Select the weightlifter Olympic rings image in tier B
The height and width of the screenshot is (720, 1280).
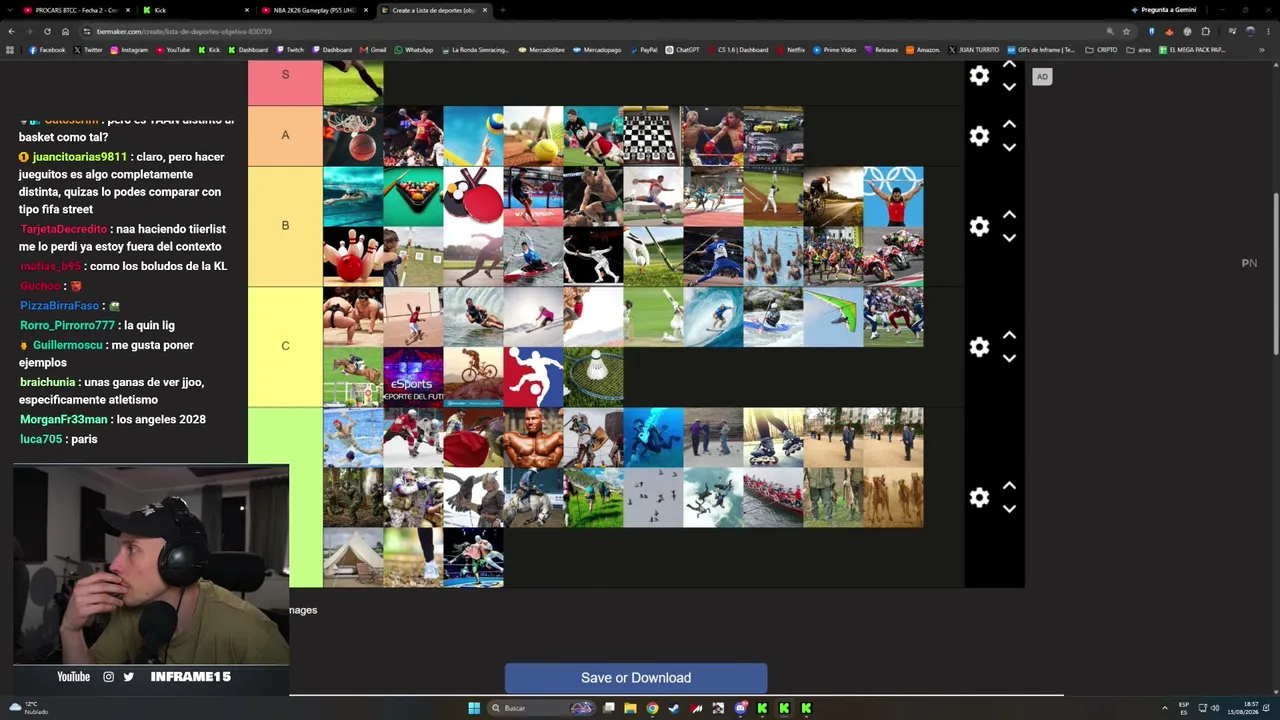point(893,196)
